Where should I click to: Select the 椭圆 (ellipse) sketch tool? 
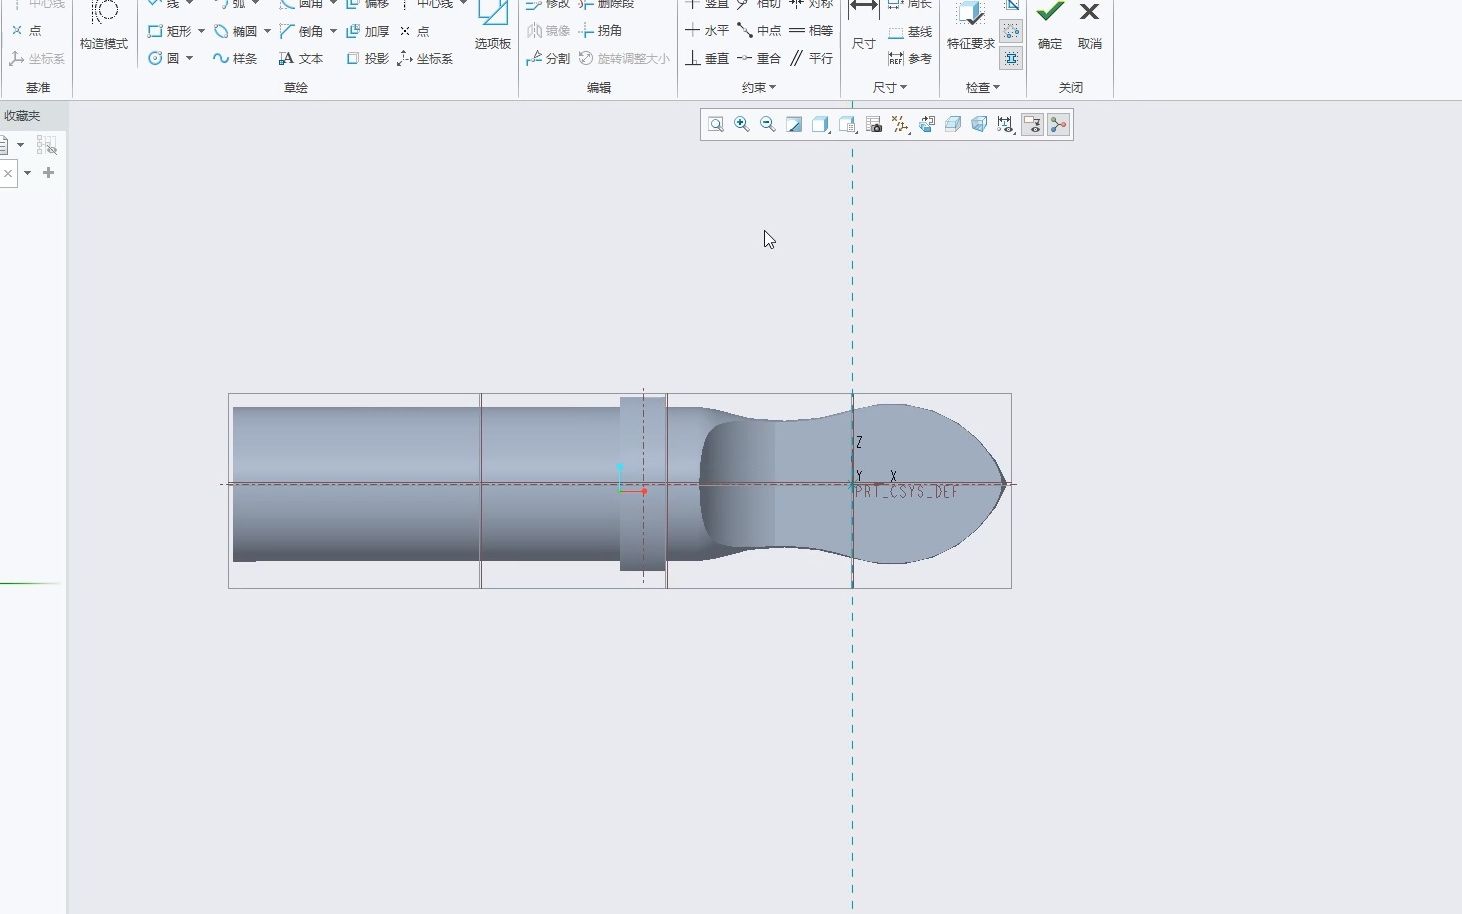[x=236, y=31]
